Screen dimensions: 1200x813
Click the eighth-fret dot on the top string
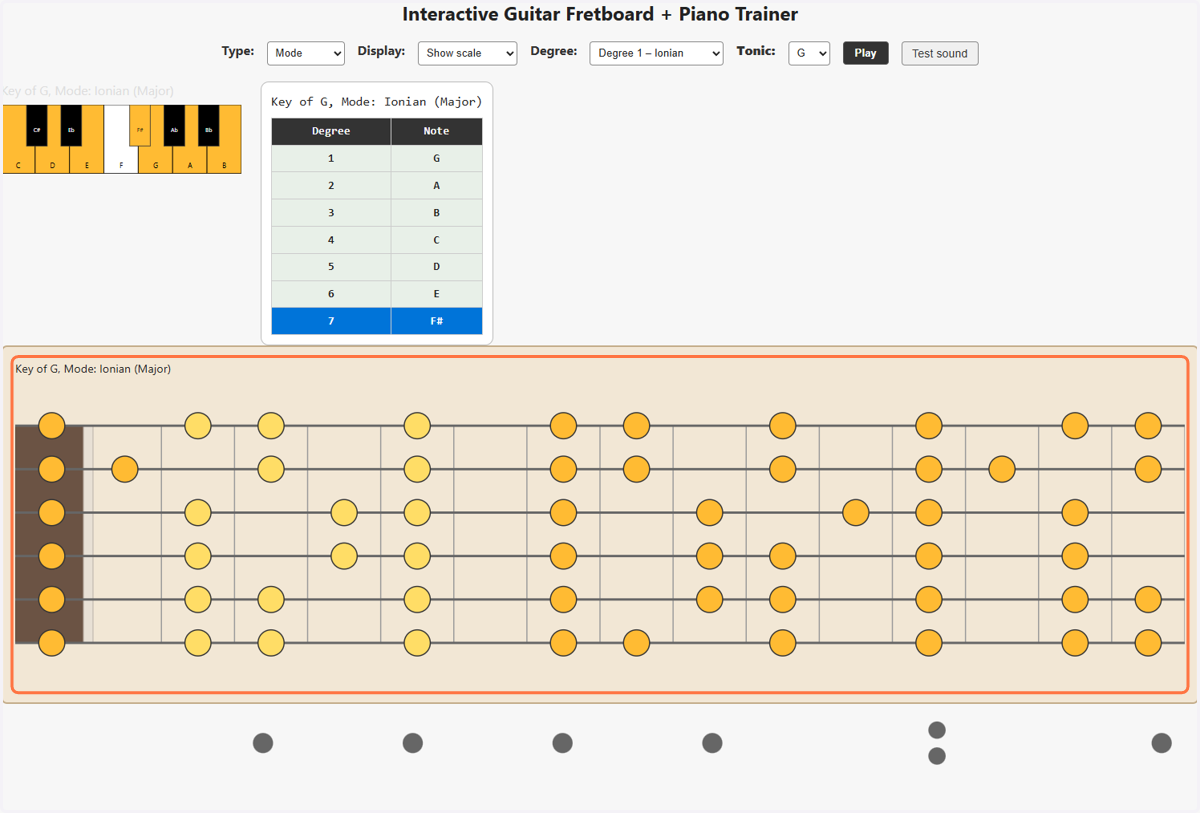coord(637,426)
